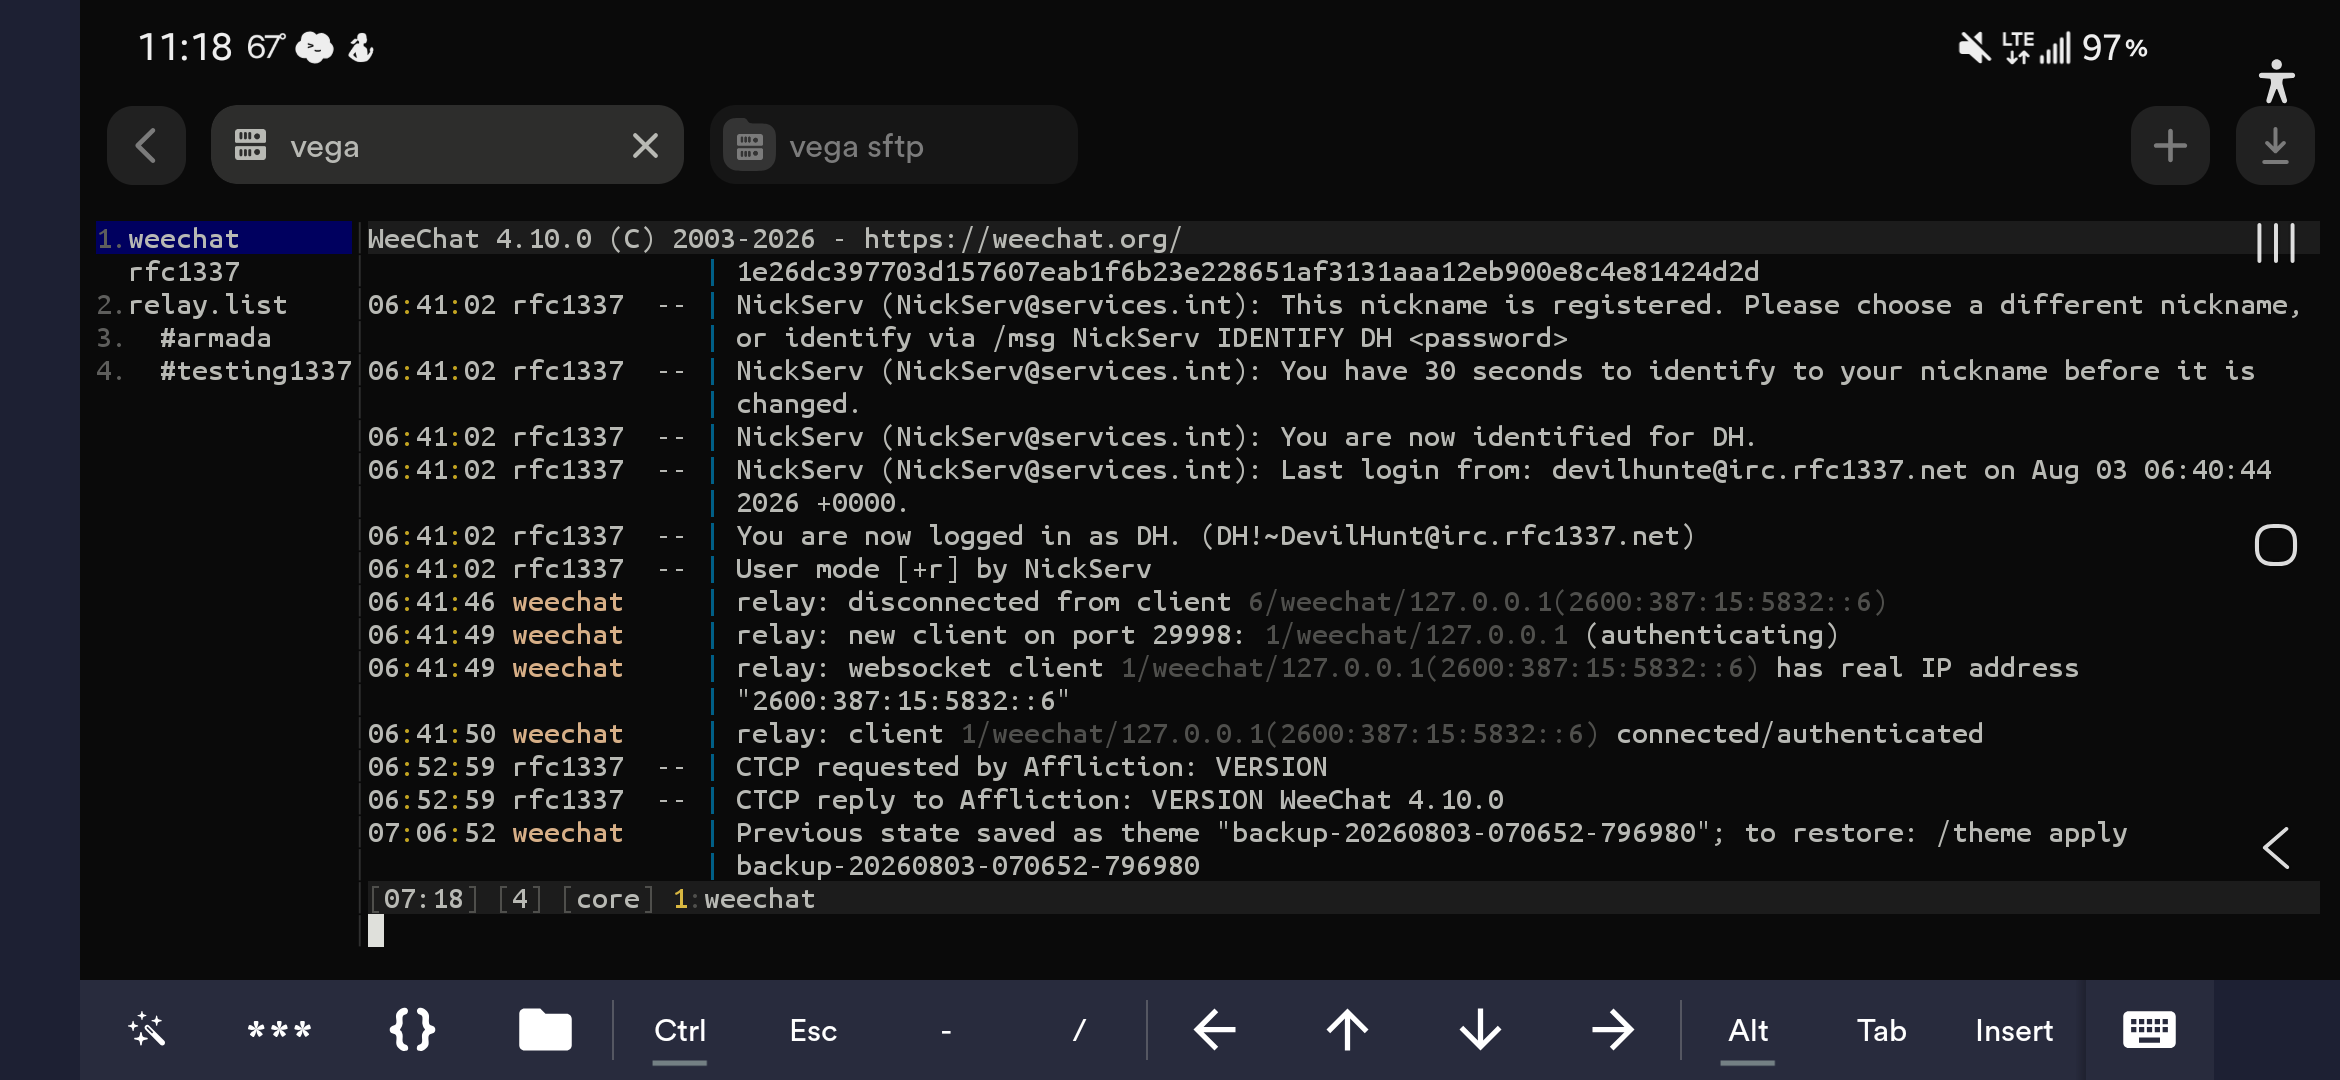Open the accessibility figure icon
This screenshot has width=2340, height=1080.
[x=2276, y=81]
